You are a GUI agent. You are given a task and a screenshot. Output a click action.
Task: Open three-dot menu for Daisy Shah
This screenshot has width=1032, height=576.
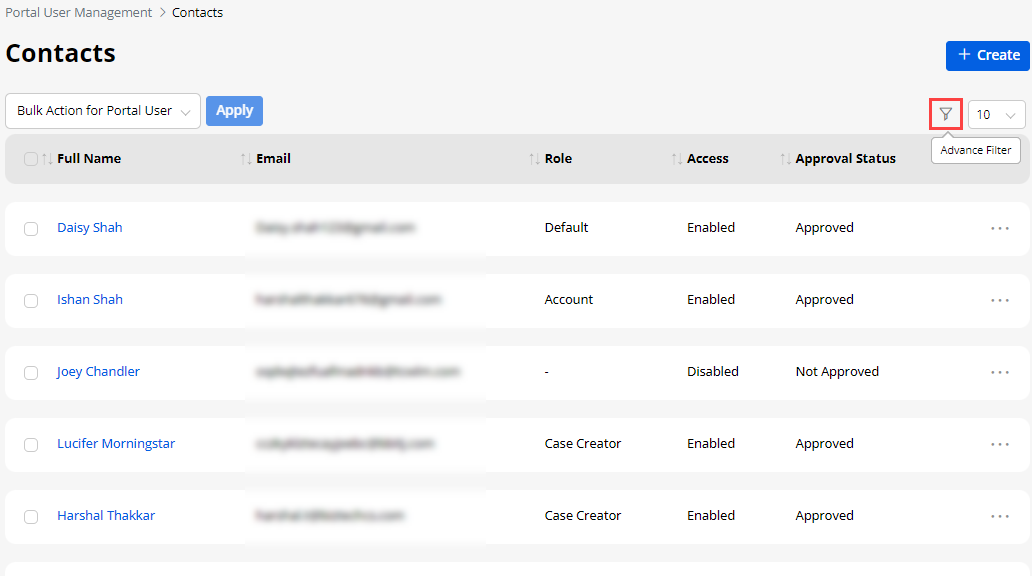pos(999,228)
